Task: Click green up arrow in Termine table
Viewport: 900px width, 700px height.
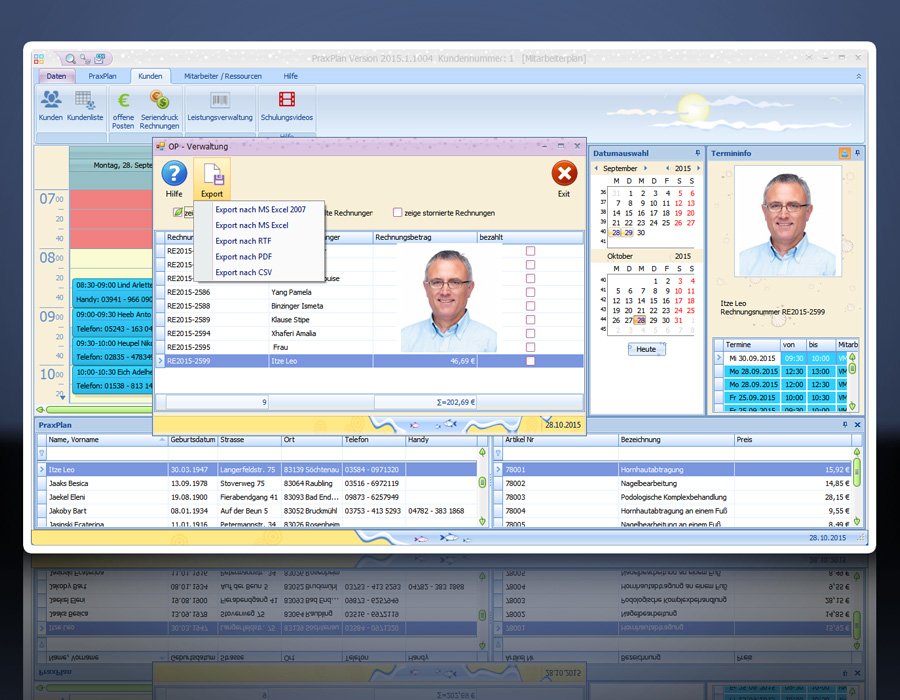Action: (852, 357)
